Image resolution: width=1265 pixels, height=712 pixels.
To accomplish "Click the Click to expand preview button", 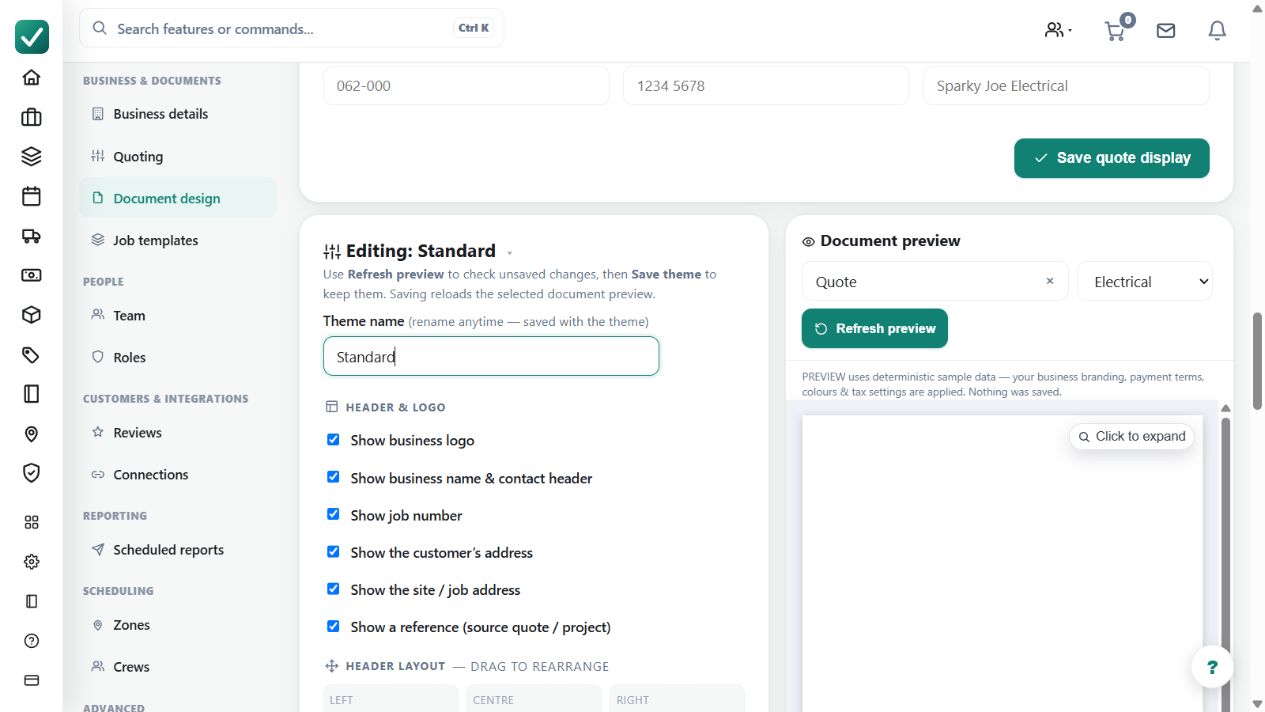I will pos(1132,436).
